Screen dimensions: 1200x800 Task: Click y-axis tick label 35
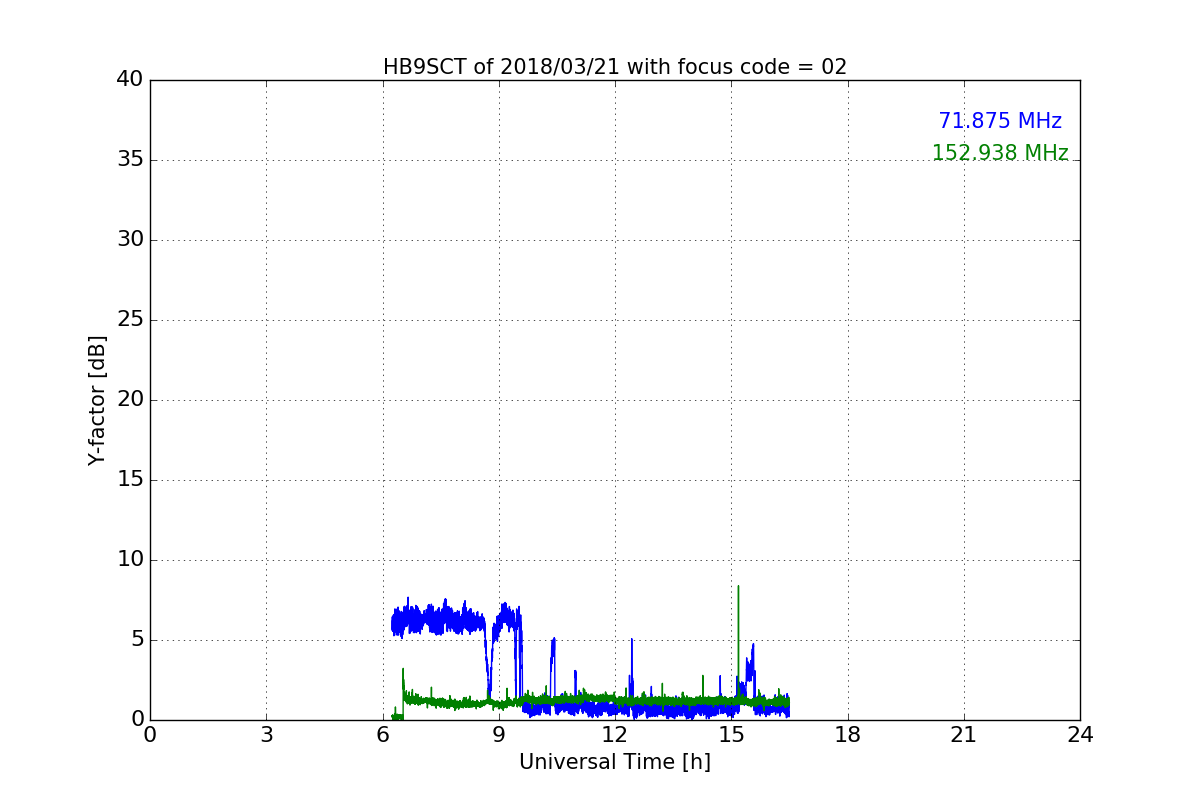tap(130, 160)
